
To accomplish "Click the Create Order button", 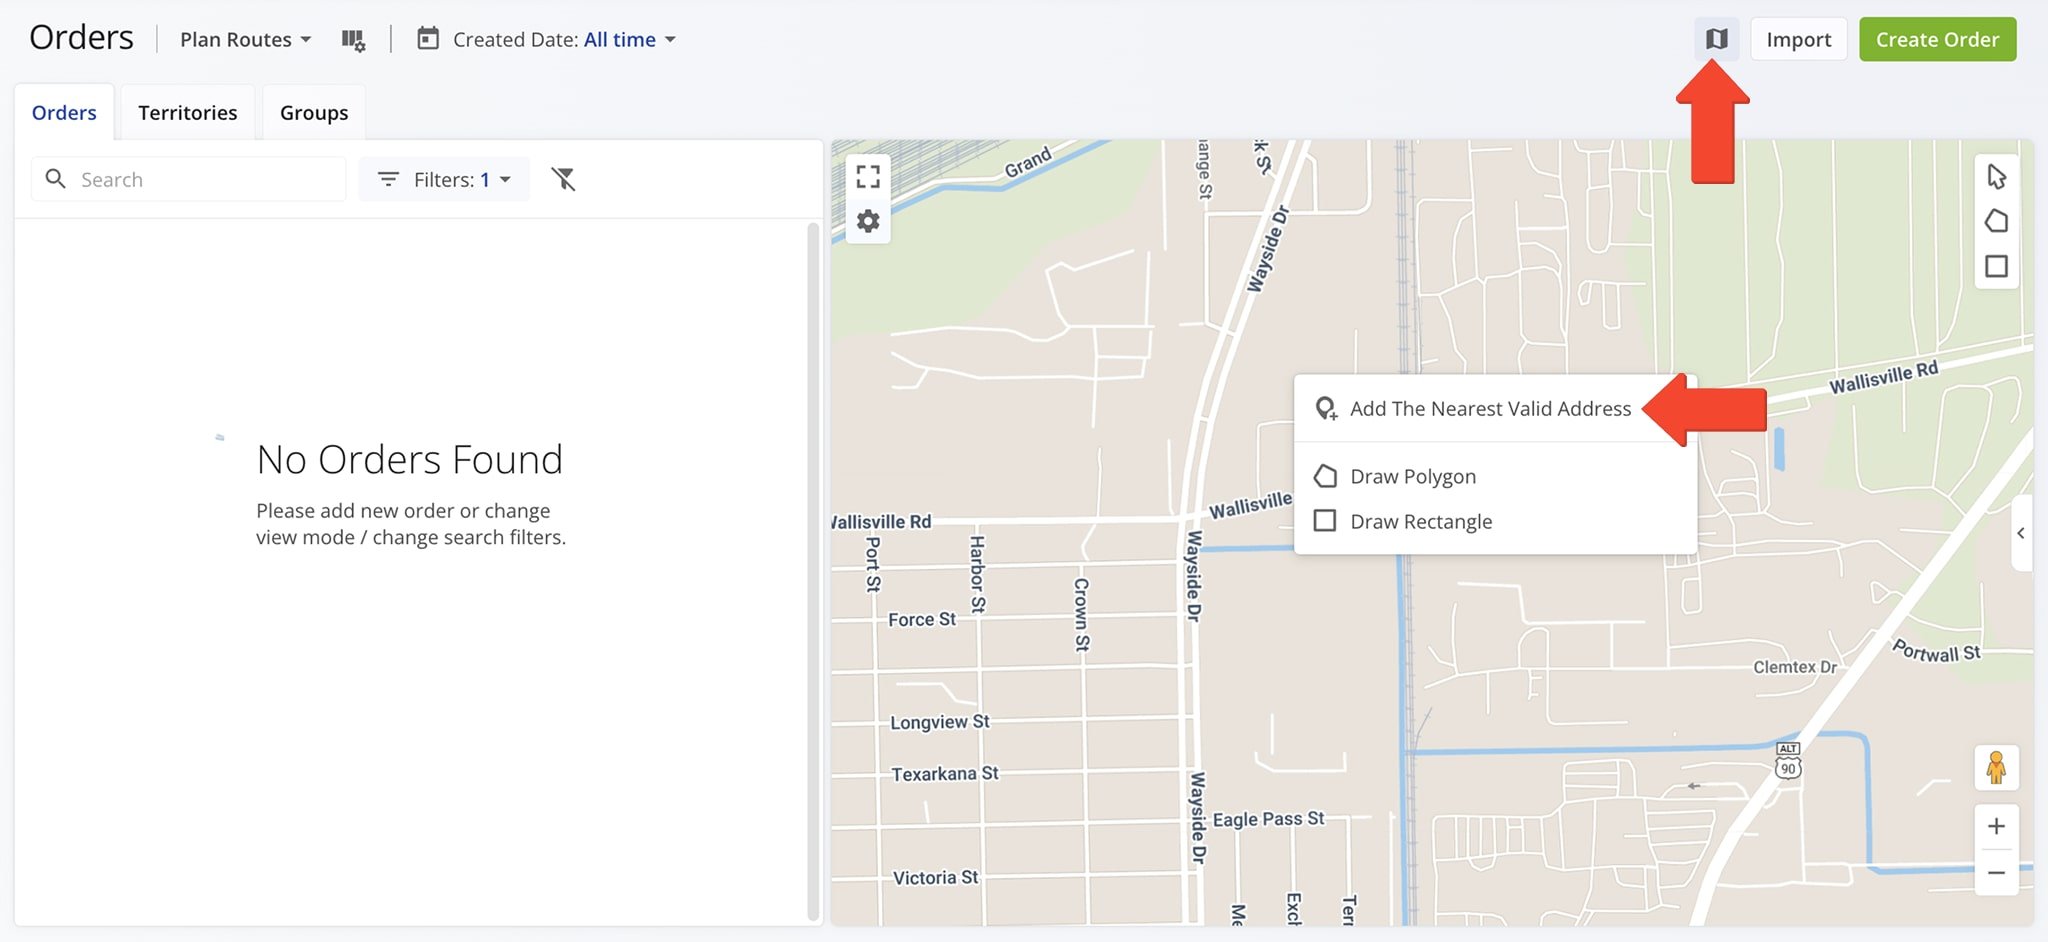I will click(x=1937, y=39).
